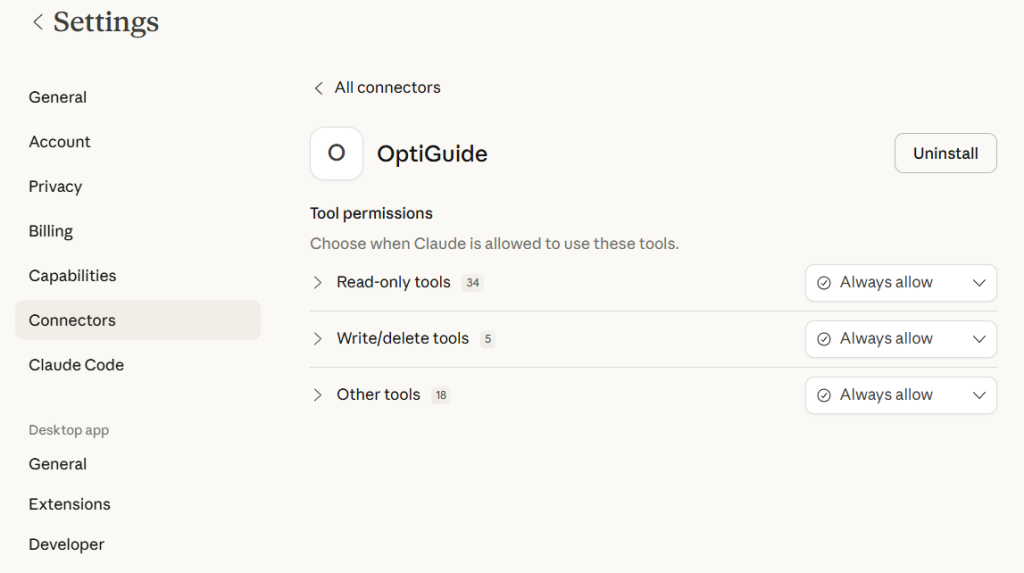The width and height of the screenshot is (1024, 573).
Task: Click the left chevron before All connectors
Action: point(318,88)
